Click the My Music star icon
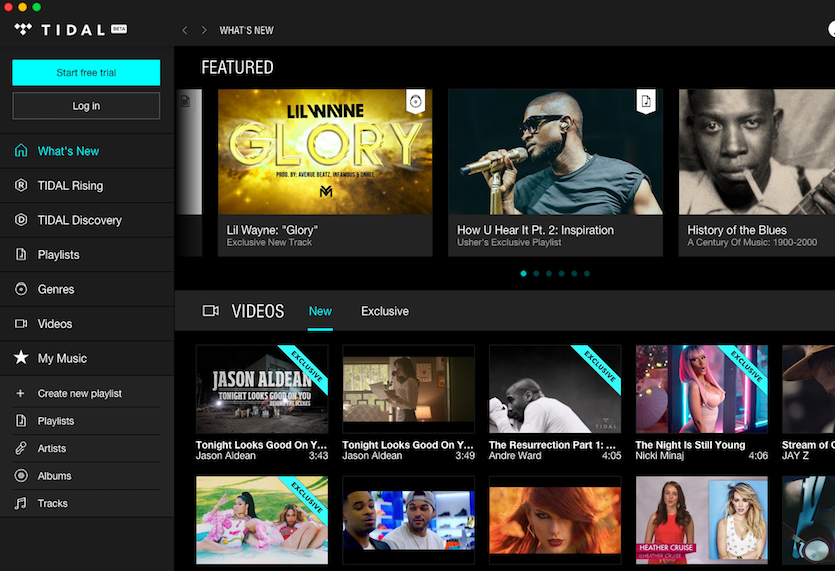Screen dimensions: 835x571 pos(21,357)
